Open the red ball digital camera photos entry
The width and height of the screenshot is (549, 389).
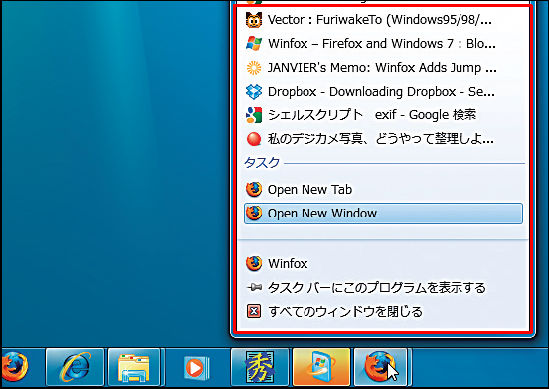click(x=383, y=139)
